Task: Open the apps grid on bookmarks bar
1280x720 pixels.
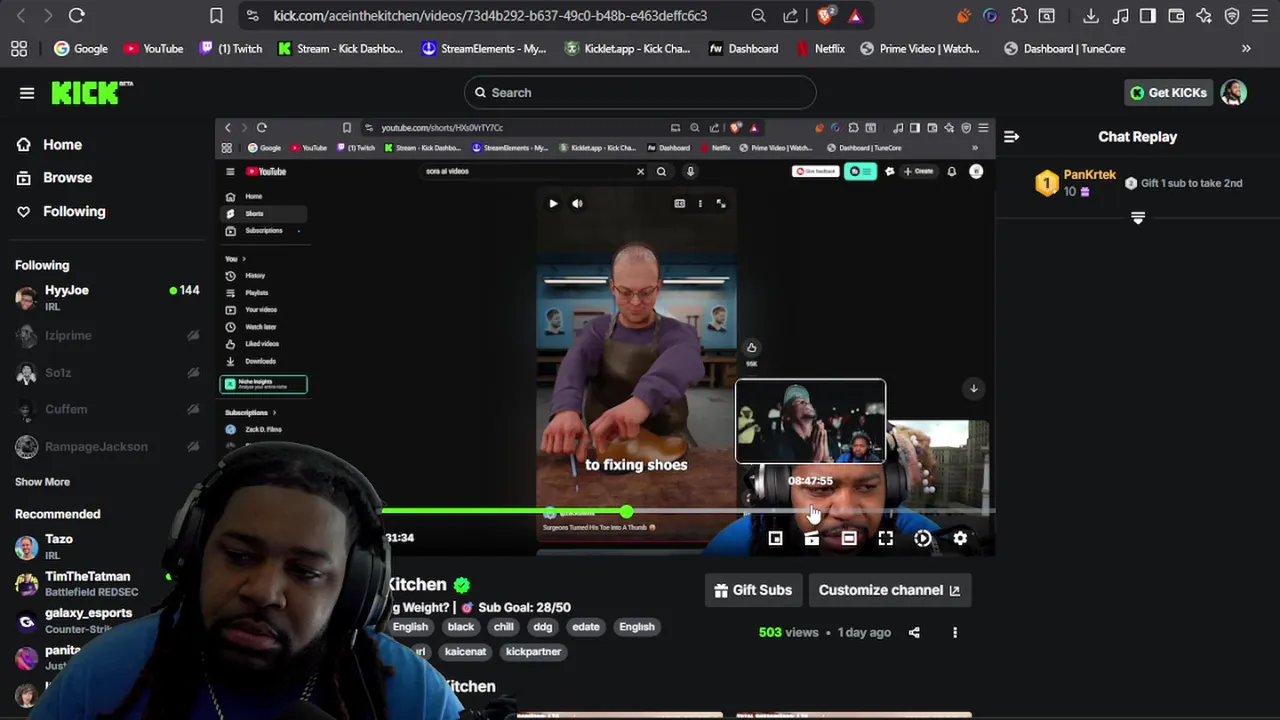Action: click(19, 48)
